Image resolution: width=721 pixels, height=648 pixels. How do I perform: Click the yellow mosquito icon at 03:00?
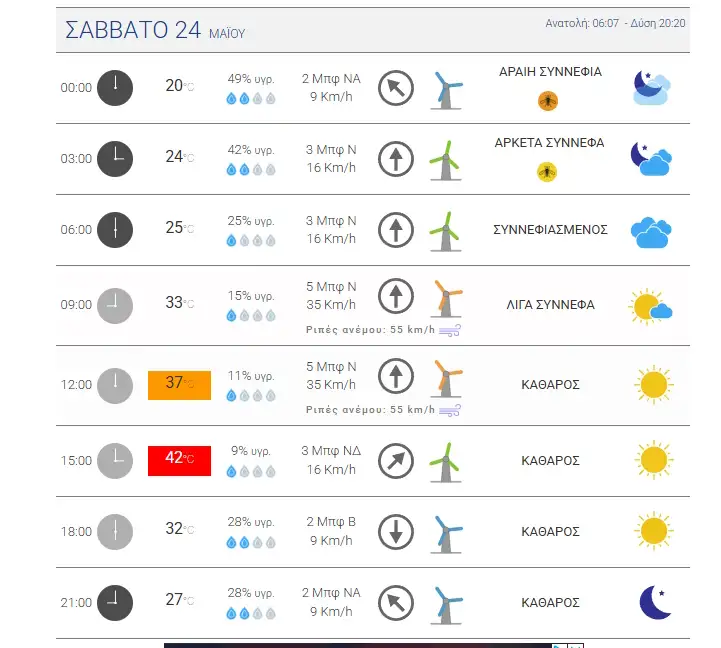coord(547,172)
